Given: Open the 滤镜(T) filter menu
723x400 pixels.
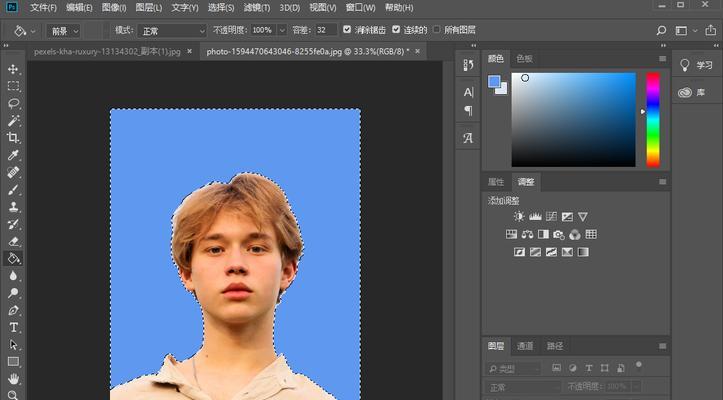Looking at the screenshot, I should click(257, 7).
